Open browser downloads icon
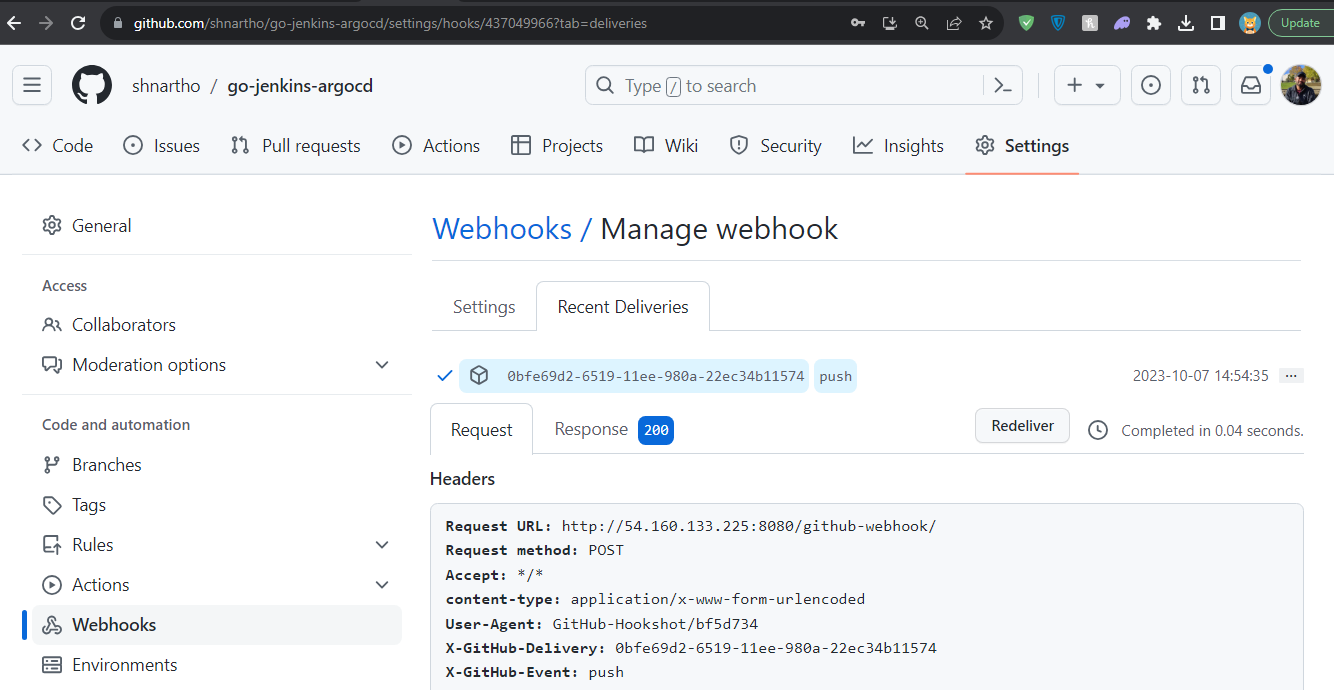The height and width of the screenshot is (690, 1334). [x=1186, y=23]
